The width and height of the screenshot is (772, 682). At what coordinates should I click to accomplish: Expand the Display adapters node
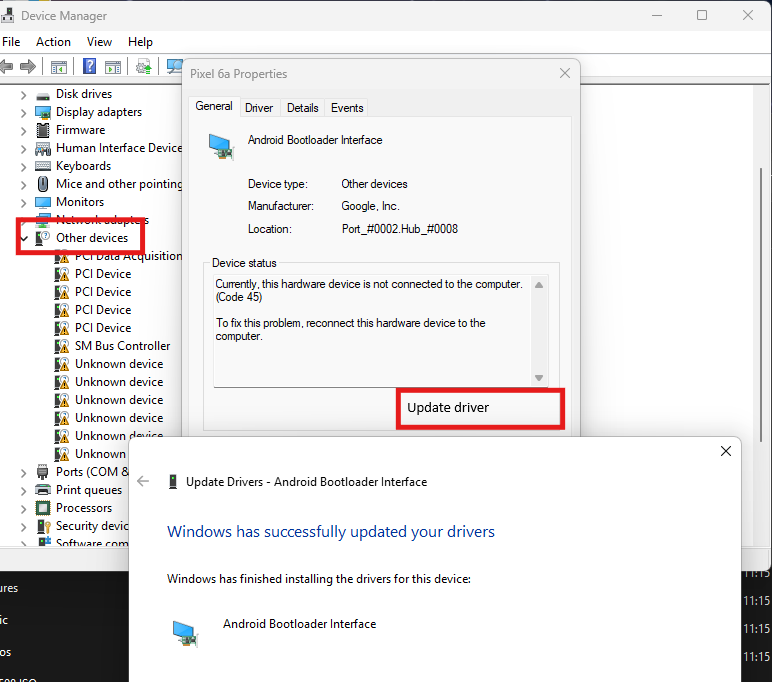23,113
